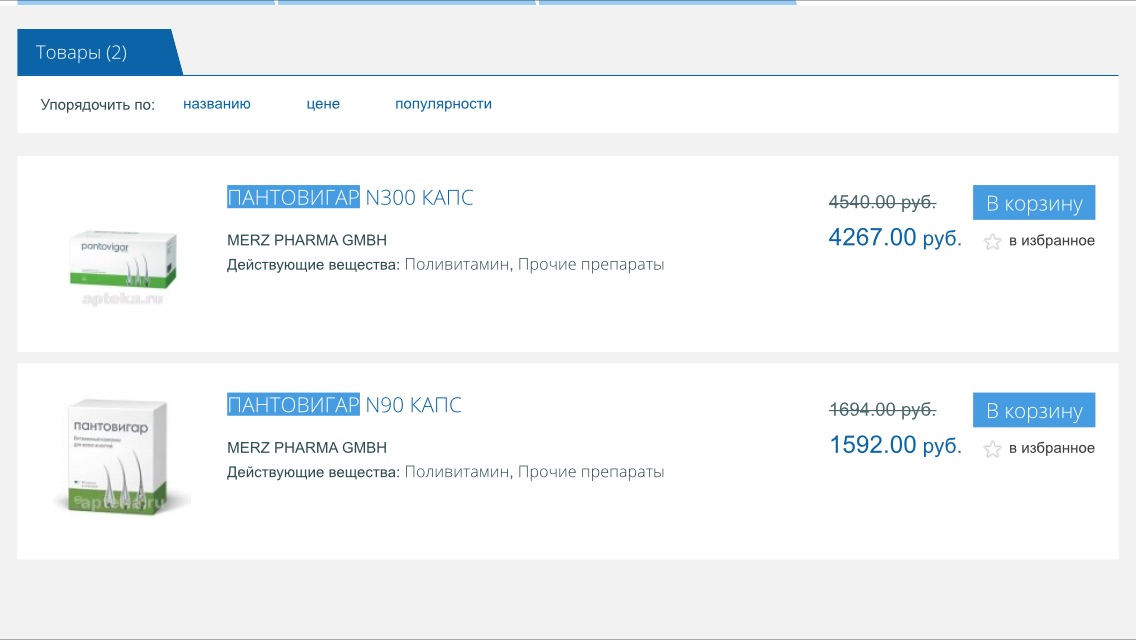The height and width of the screenshot is (640, 1136).
Task: Click the favorites star icon for Пантовигар N90
Action: tap(992, 449)
